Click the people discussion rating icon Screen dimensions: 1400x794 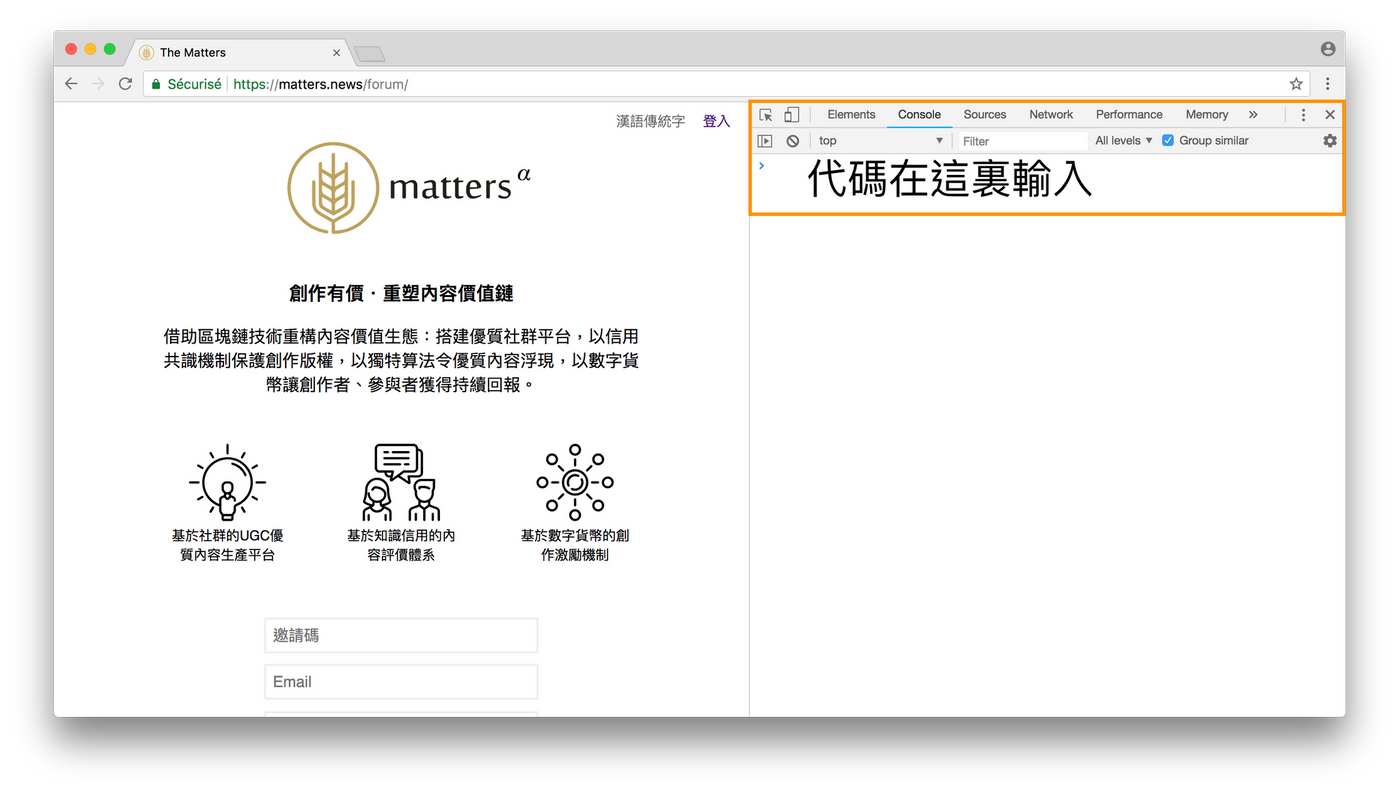[x=401, y=482]
